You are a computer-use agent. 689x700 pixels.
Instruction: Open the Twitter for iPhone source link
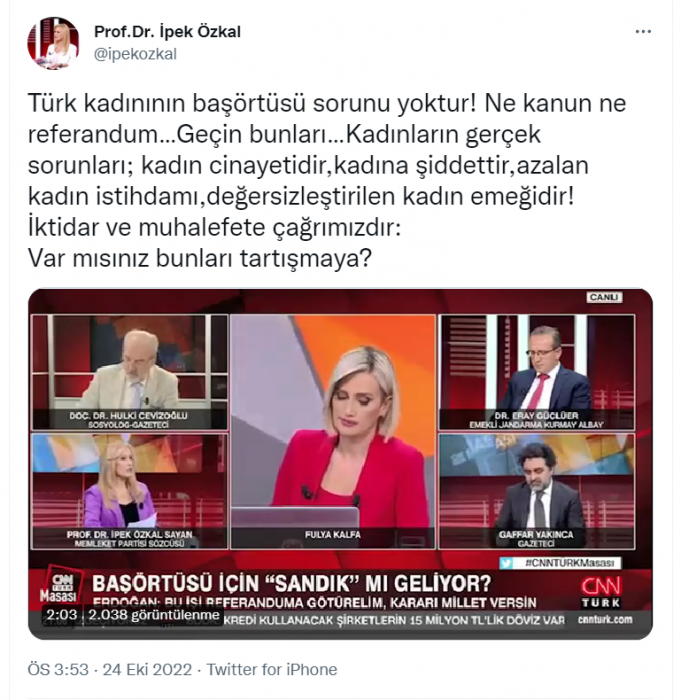(271, 670)
